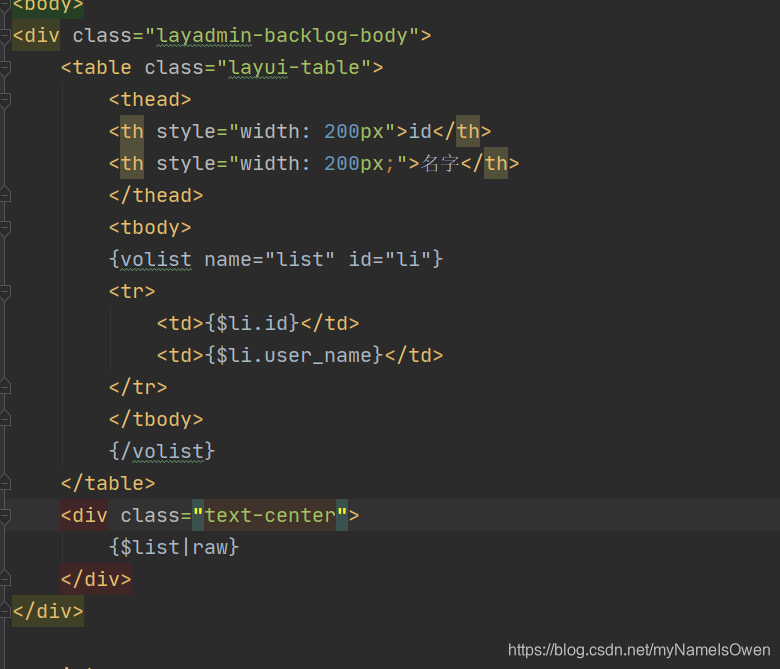Click the {$li.id} variable
This screenshot has width=780, height=669.
tap(252, 323)
